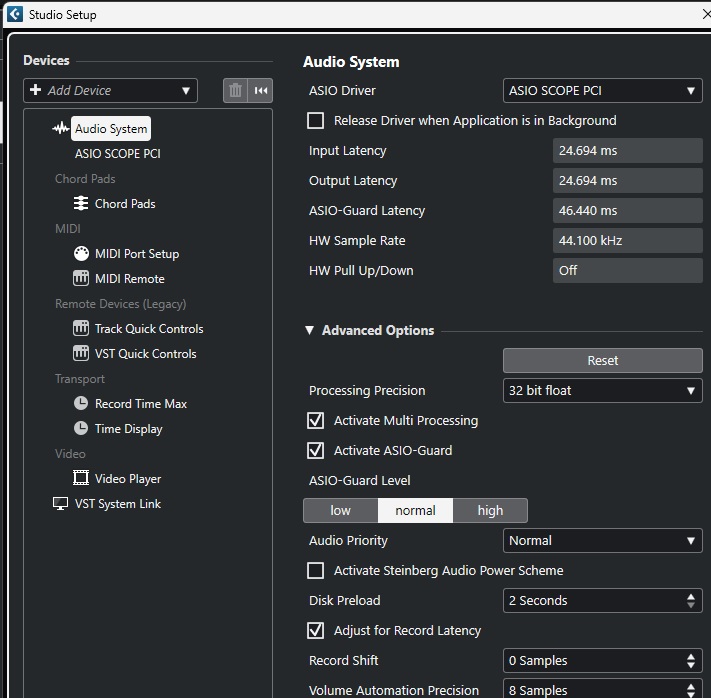
Task: Enable Activate Steinberg Audio Power Scheme
Action: point(316,571)
